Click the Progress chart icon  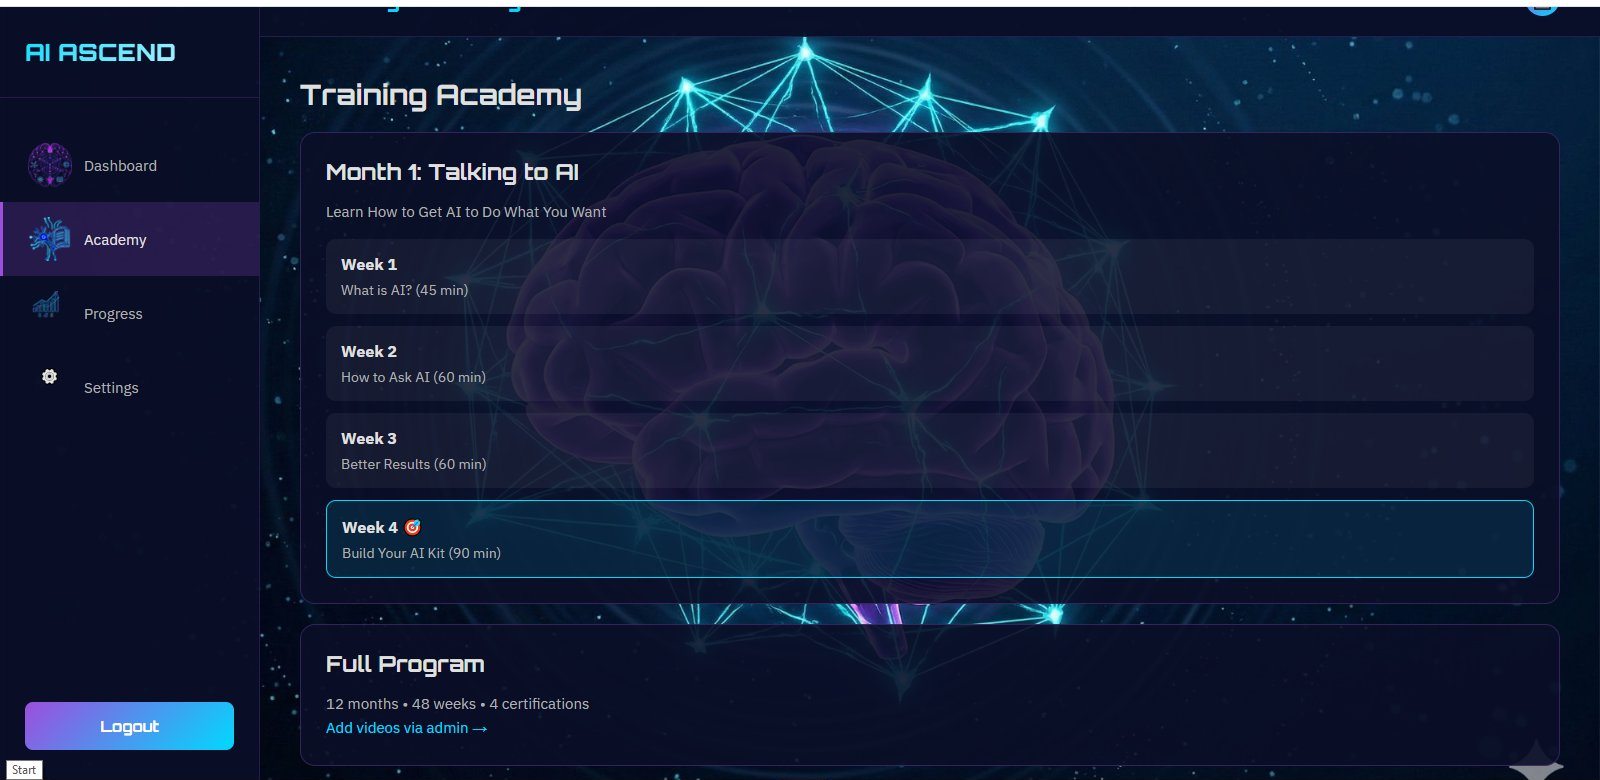point(46,304)
